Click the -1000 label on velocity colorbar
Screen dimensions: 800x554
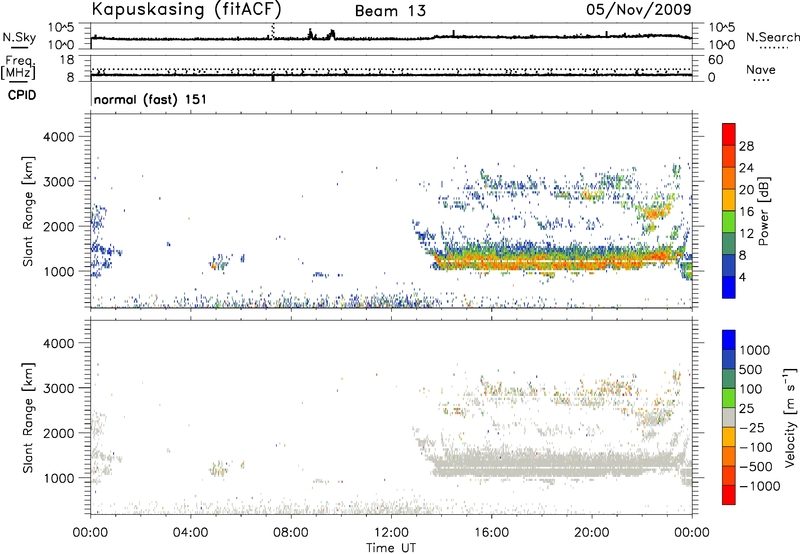[x=760, y=486]
